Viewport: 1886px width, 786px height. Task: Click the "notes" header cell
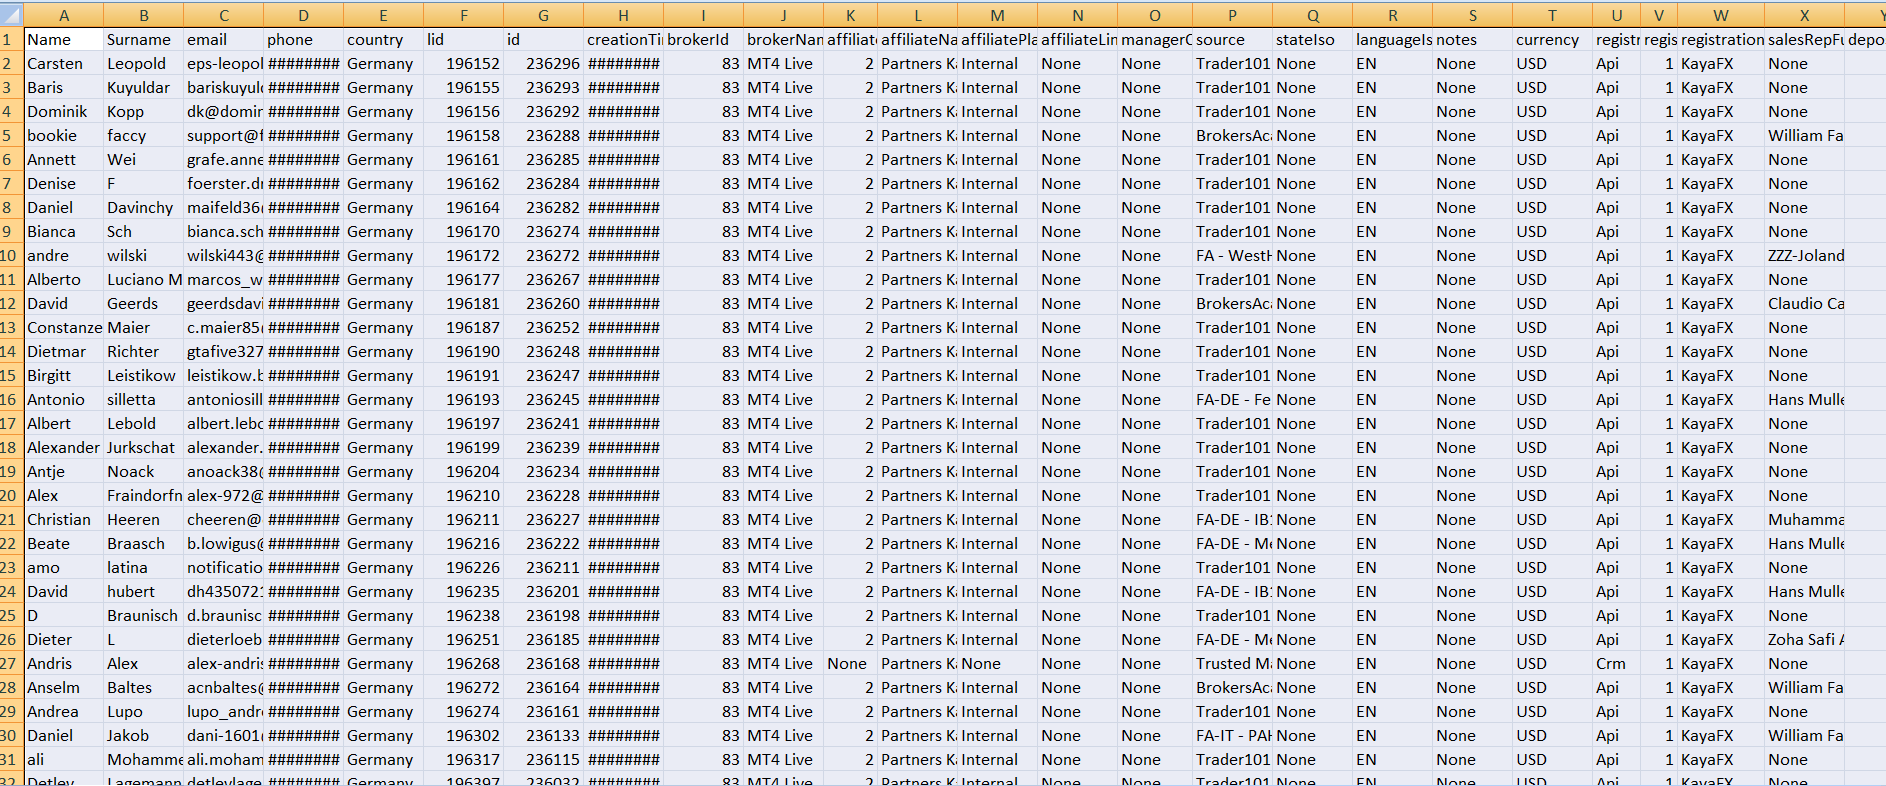coord(1473,40)
